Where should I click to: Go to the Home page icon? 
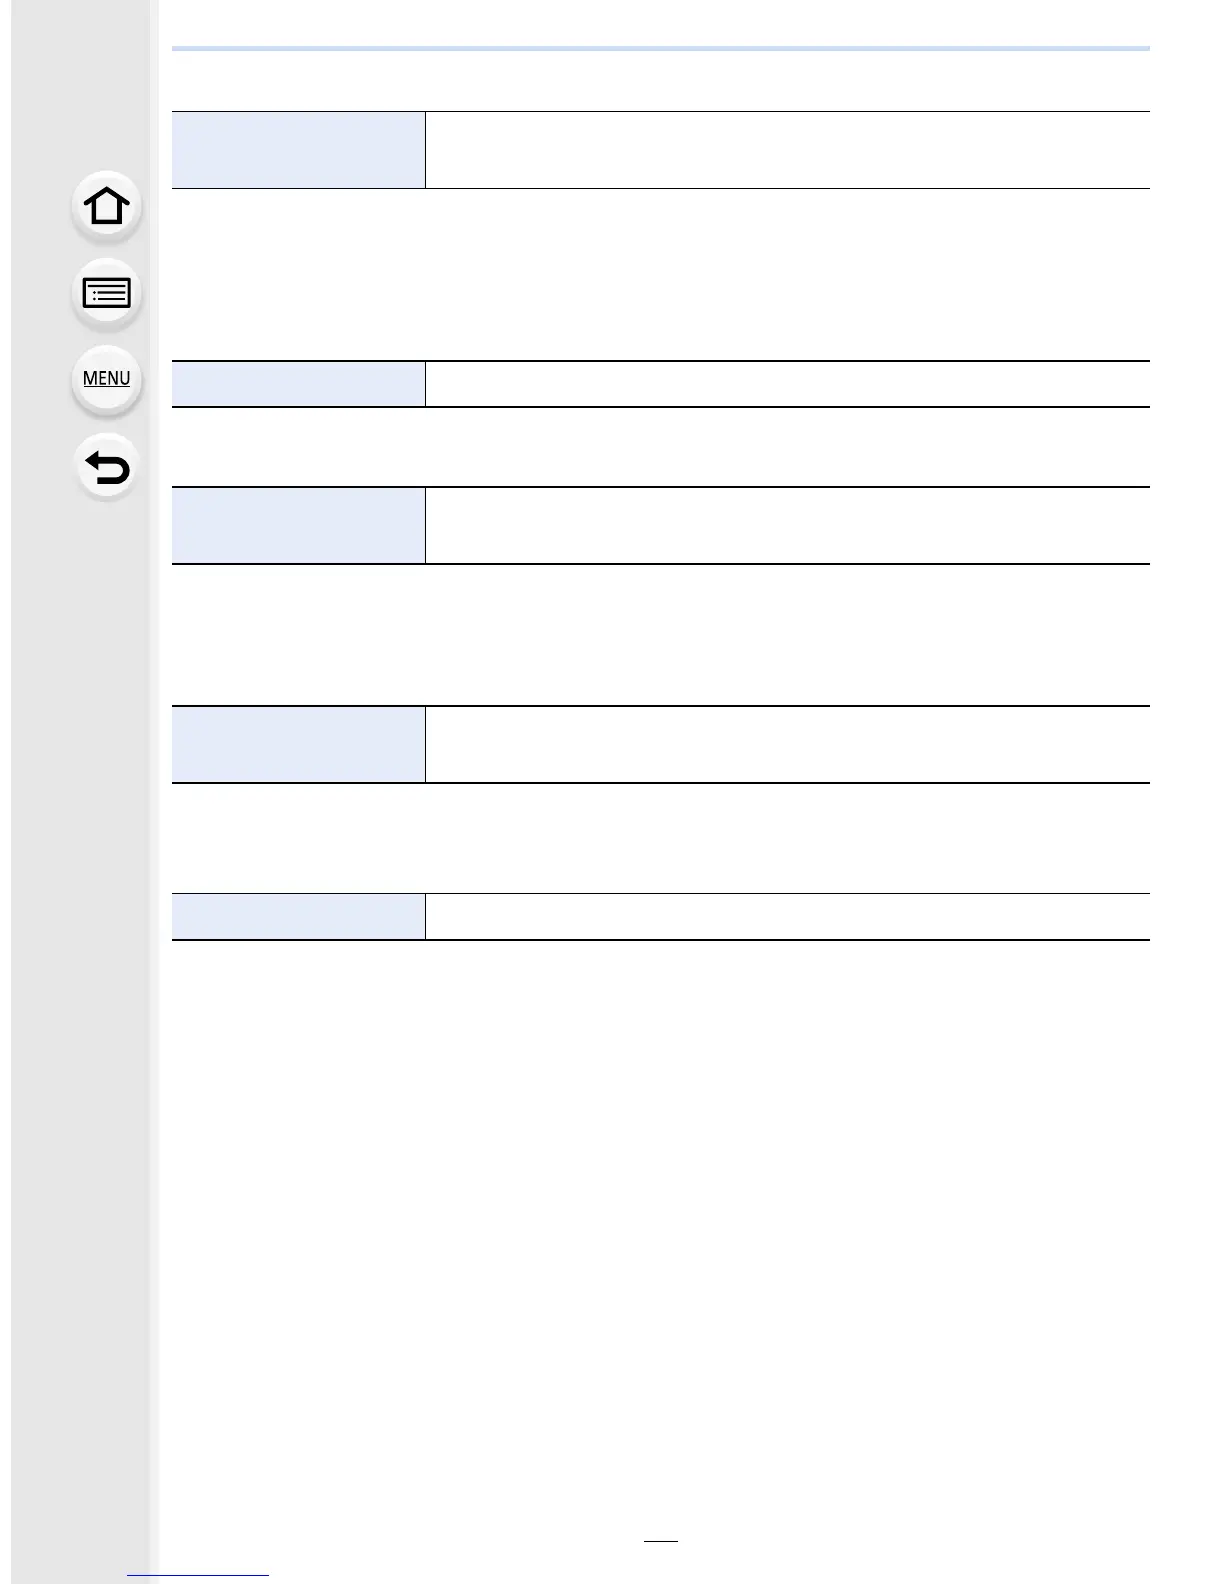[106, 206]
